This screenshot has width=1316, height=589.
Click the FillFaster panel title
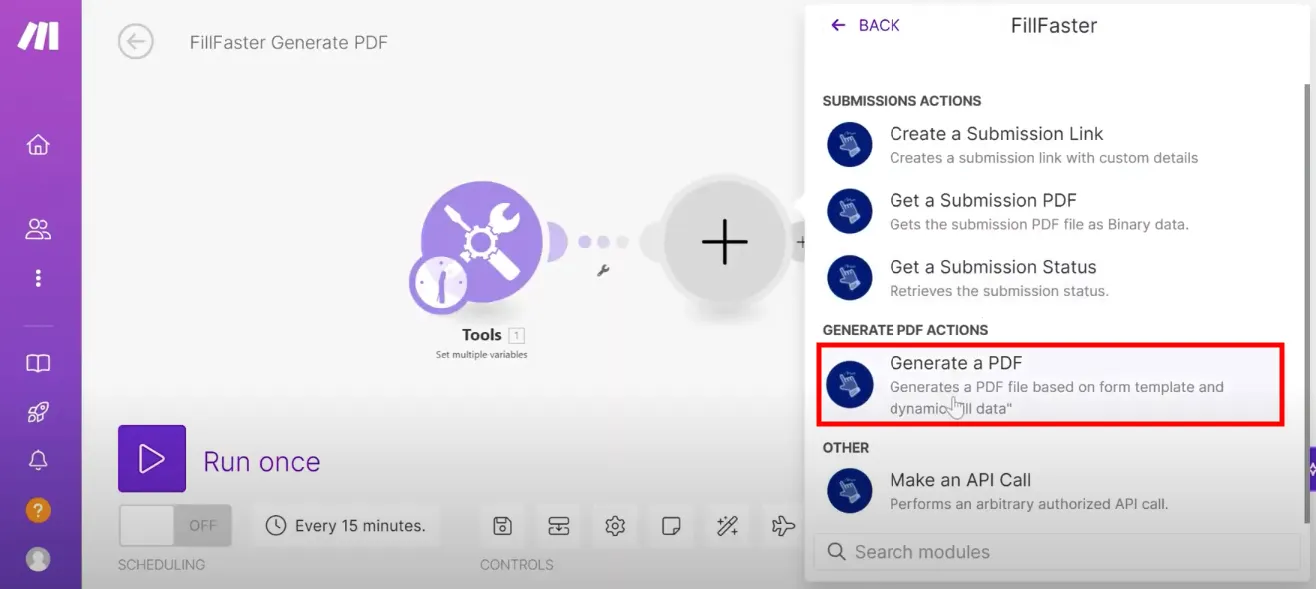click(1054, 26)
